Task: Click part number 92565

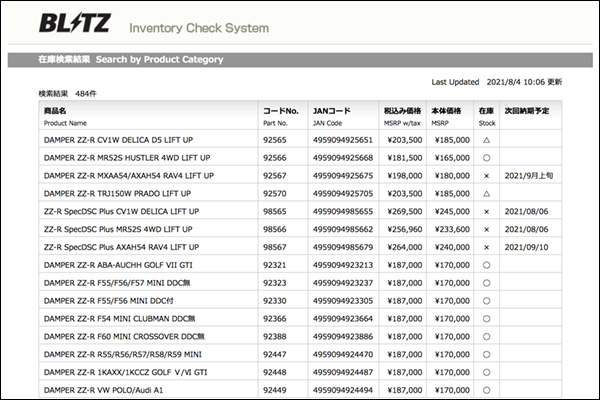Action: (x=275, y=140)
